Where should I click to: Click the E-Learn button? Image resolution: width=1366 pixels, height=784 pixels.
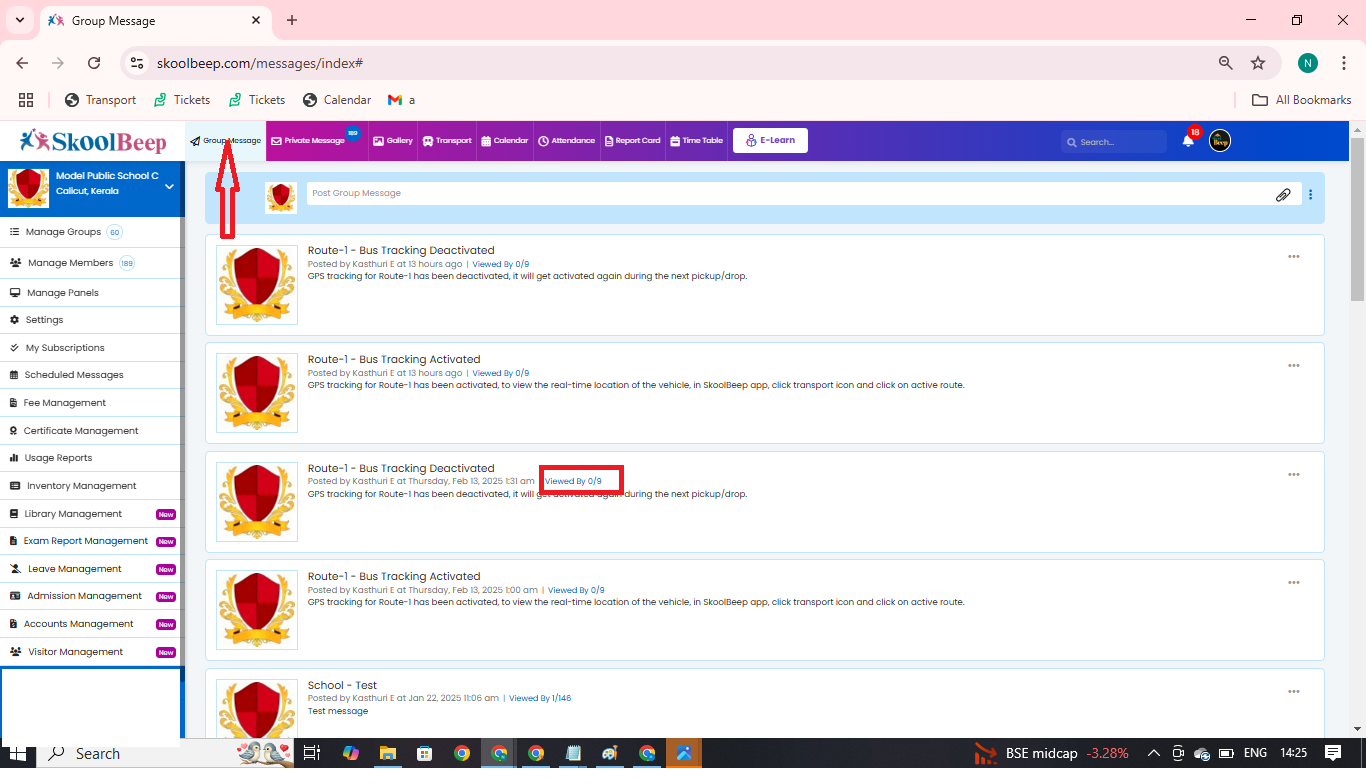[770, 141]
